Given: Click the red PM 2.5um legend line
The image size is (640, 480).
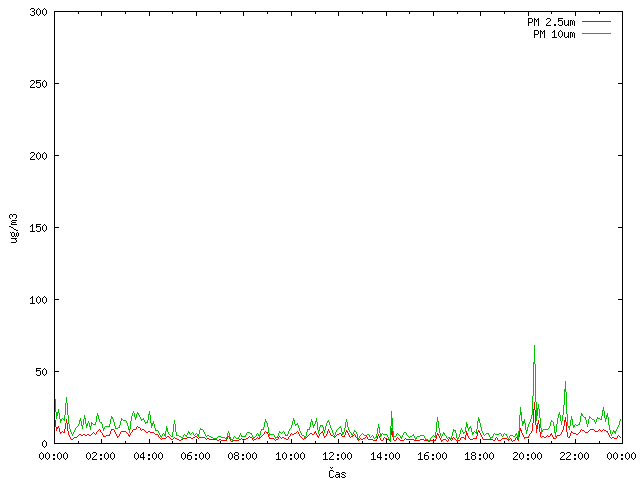Looking at the screenshot, I should coord(596,22).
